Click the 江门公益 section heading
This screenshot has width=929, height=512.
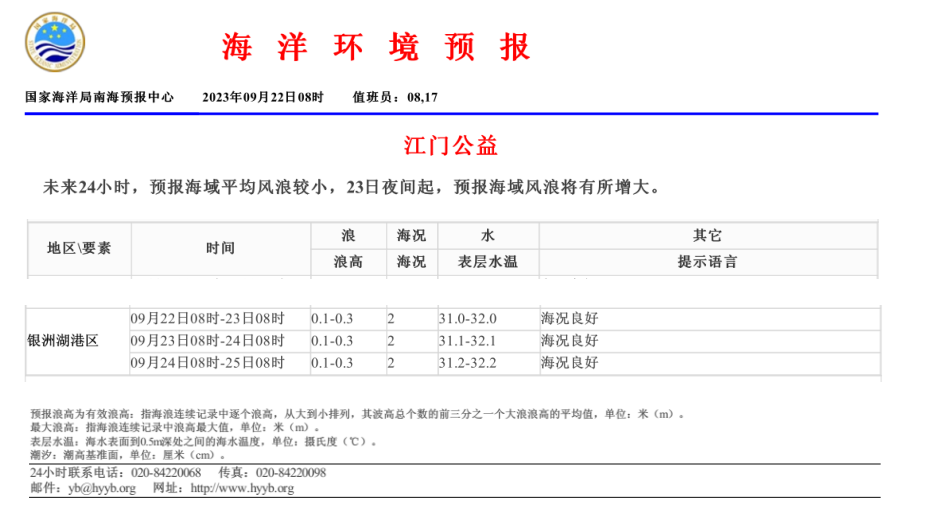click(x=451, y=146)
